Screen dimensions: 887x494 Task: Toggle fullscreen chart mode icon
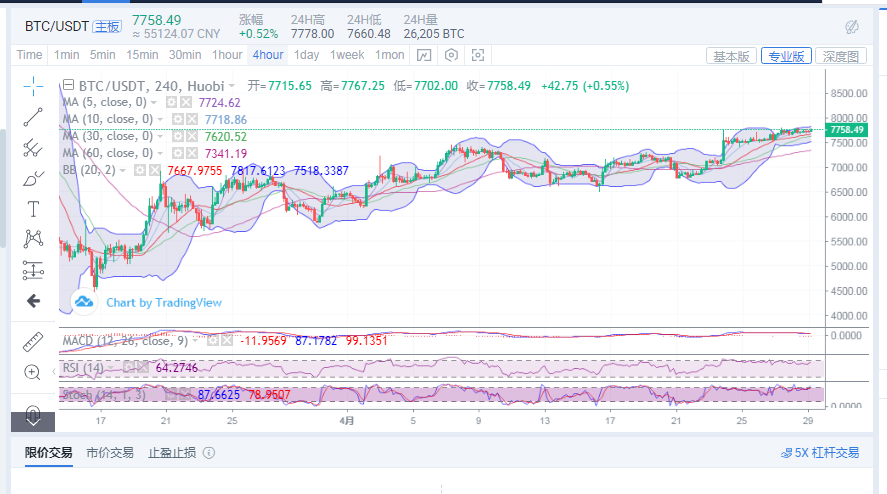tap(478, 55)
